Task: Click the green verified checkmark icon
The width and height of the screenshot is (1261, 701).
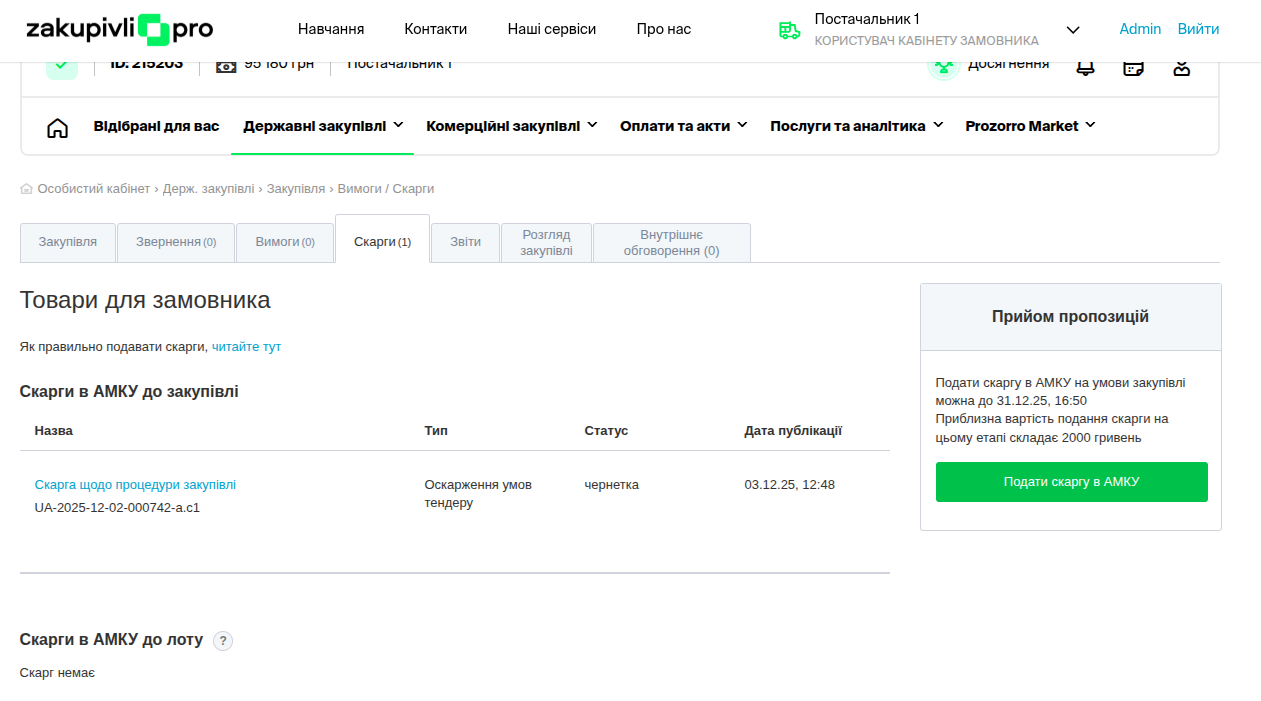Action: click(x=62, y=66)
